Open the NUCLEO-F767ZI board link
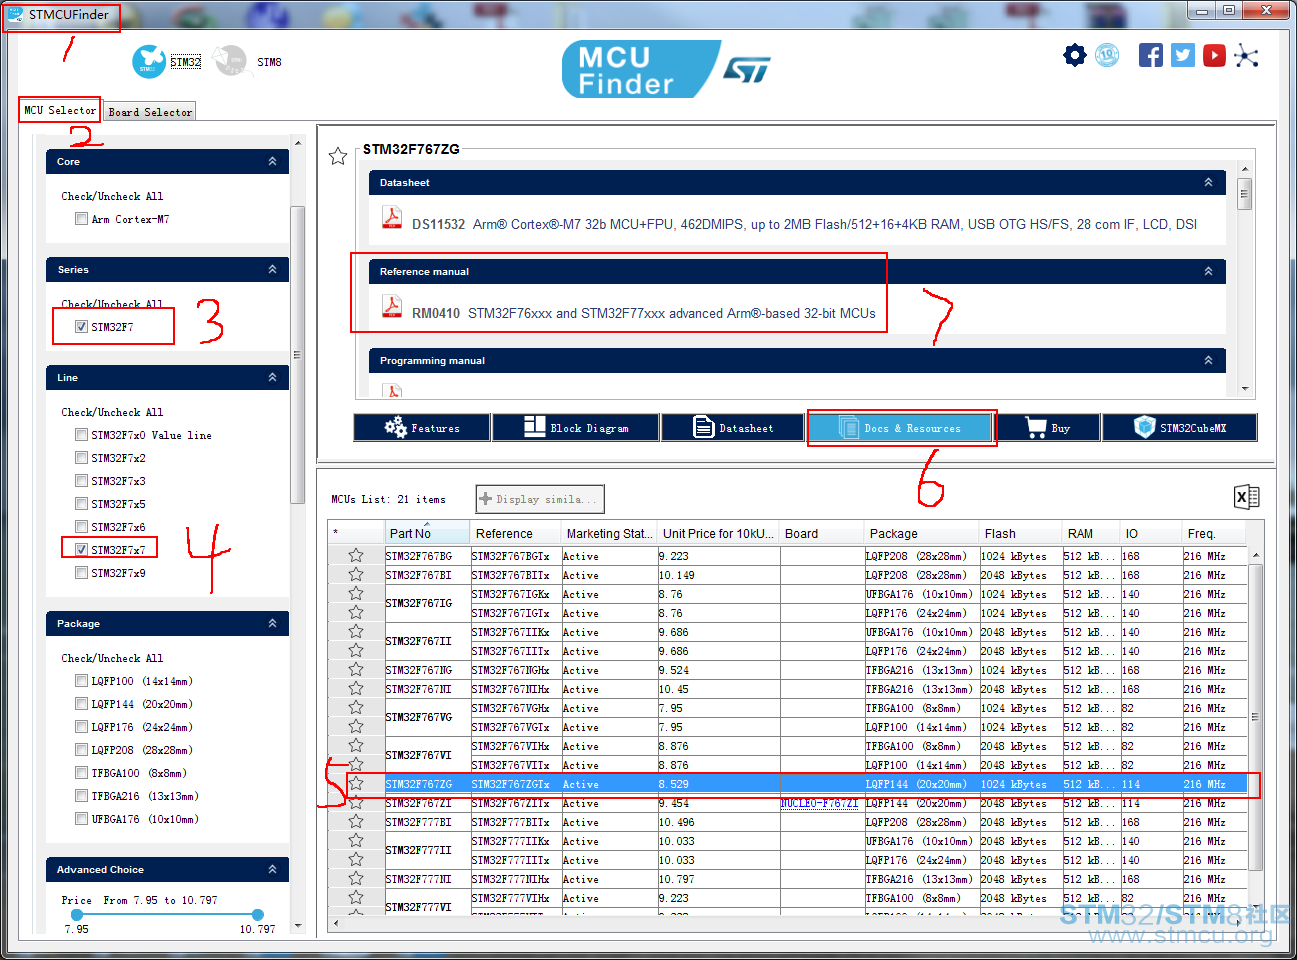The height and width of the screenshot is (960, 1297). click(x=820, y=803)
